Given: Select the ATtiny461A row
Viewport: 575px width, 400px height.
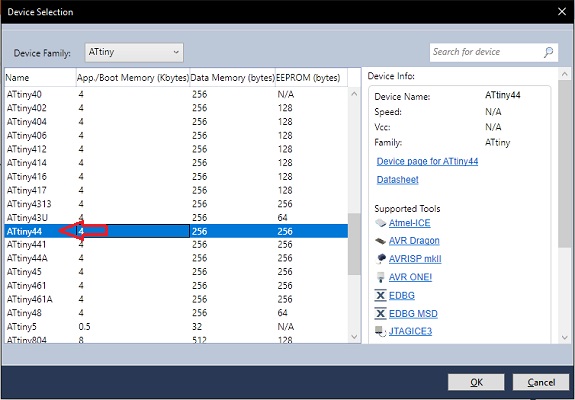Looking at the screenshot, I should (x=176, y=299).
